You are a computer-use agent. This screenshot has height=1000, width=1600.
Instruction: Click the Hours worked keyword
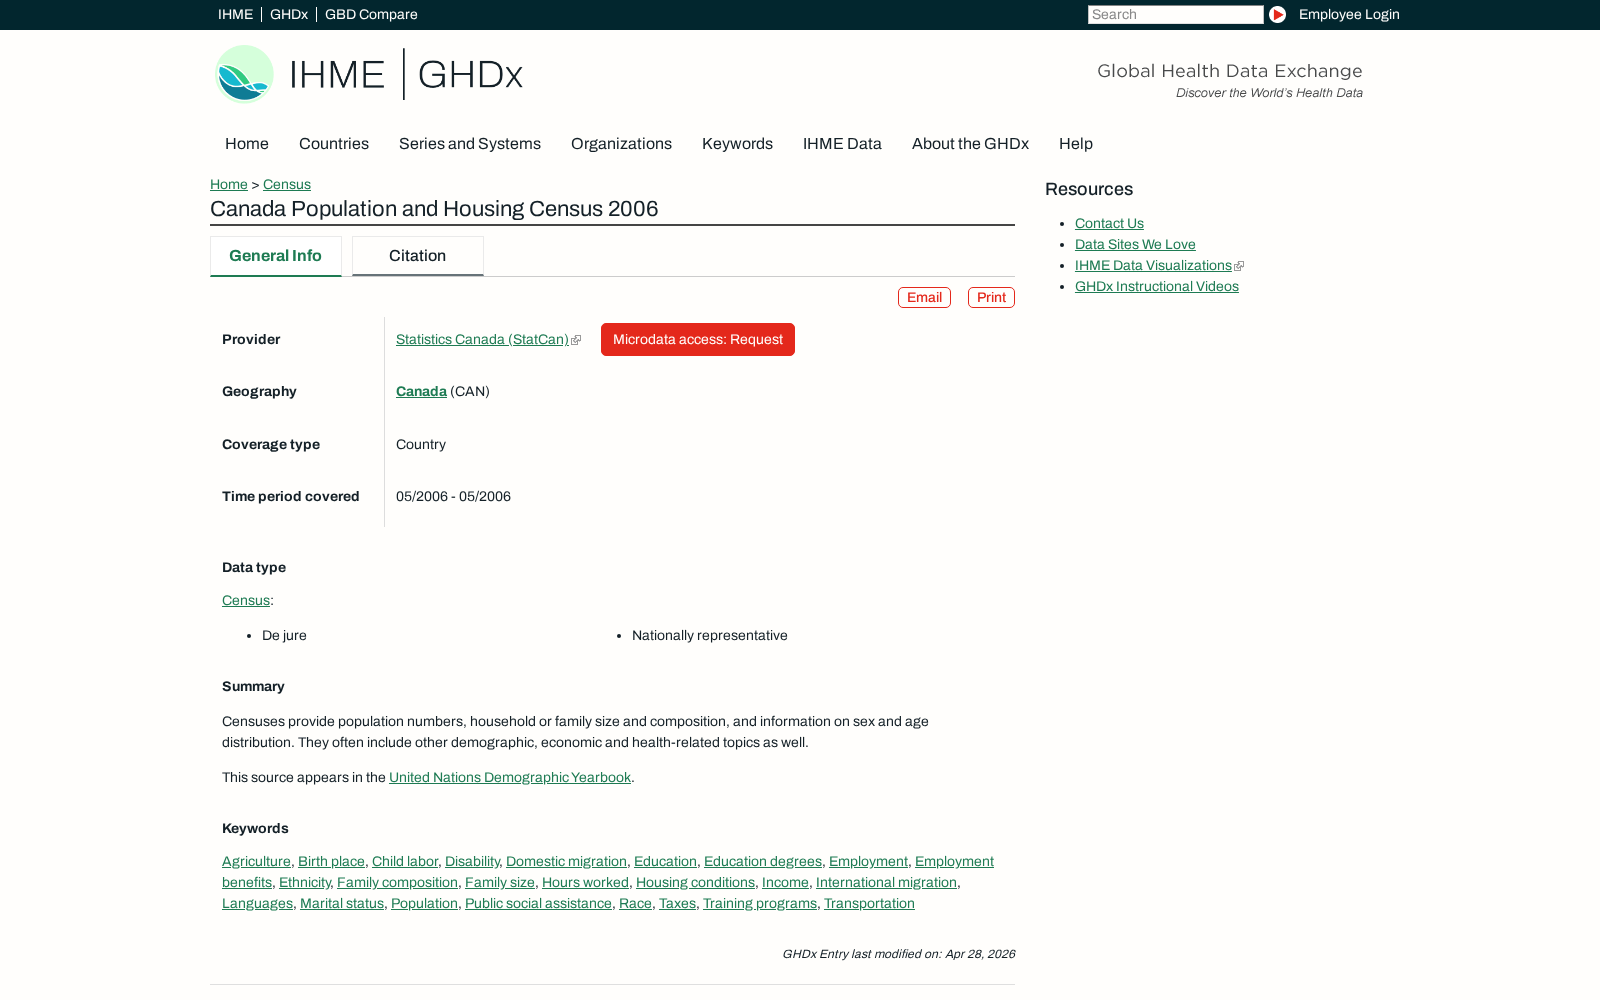[x=585, y=882]
